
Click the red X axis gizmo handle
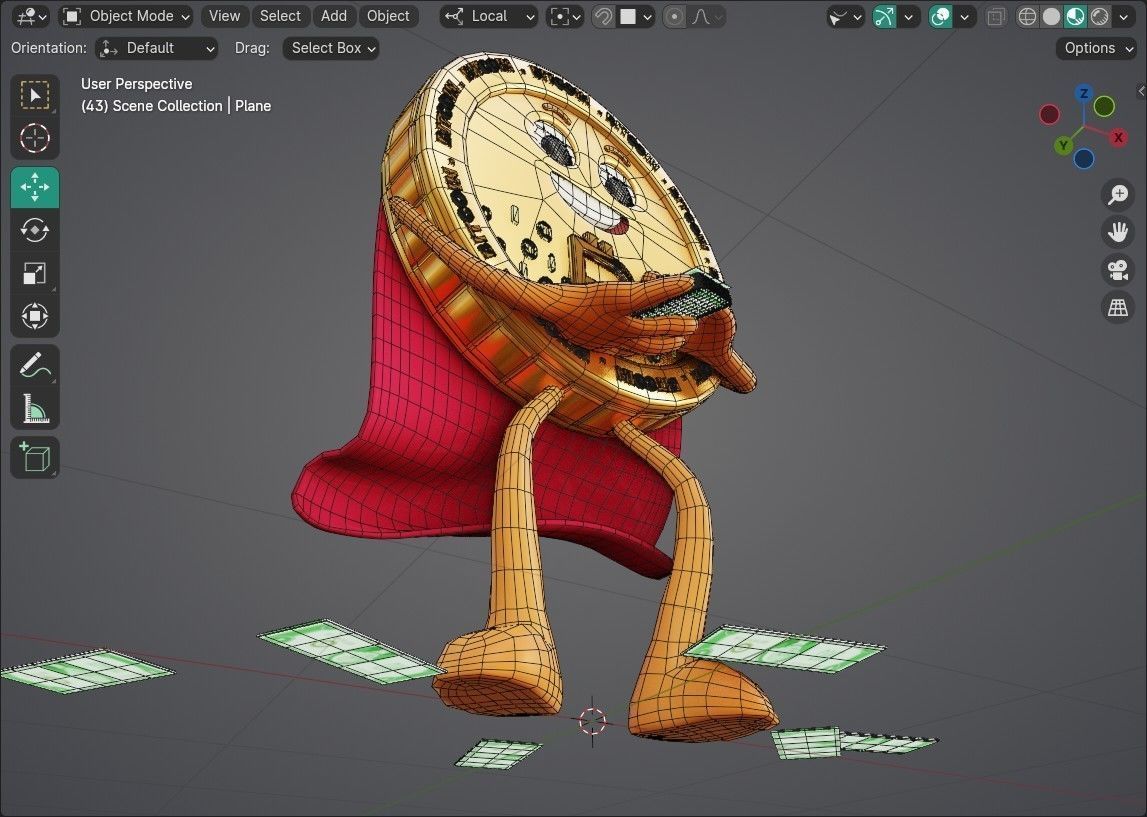tap(1118, 138)
